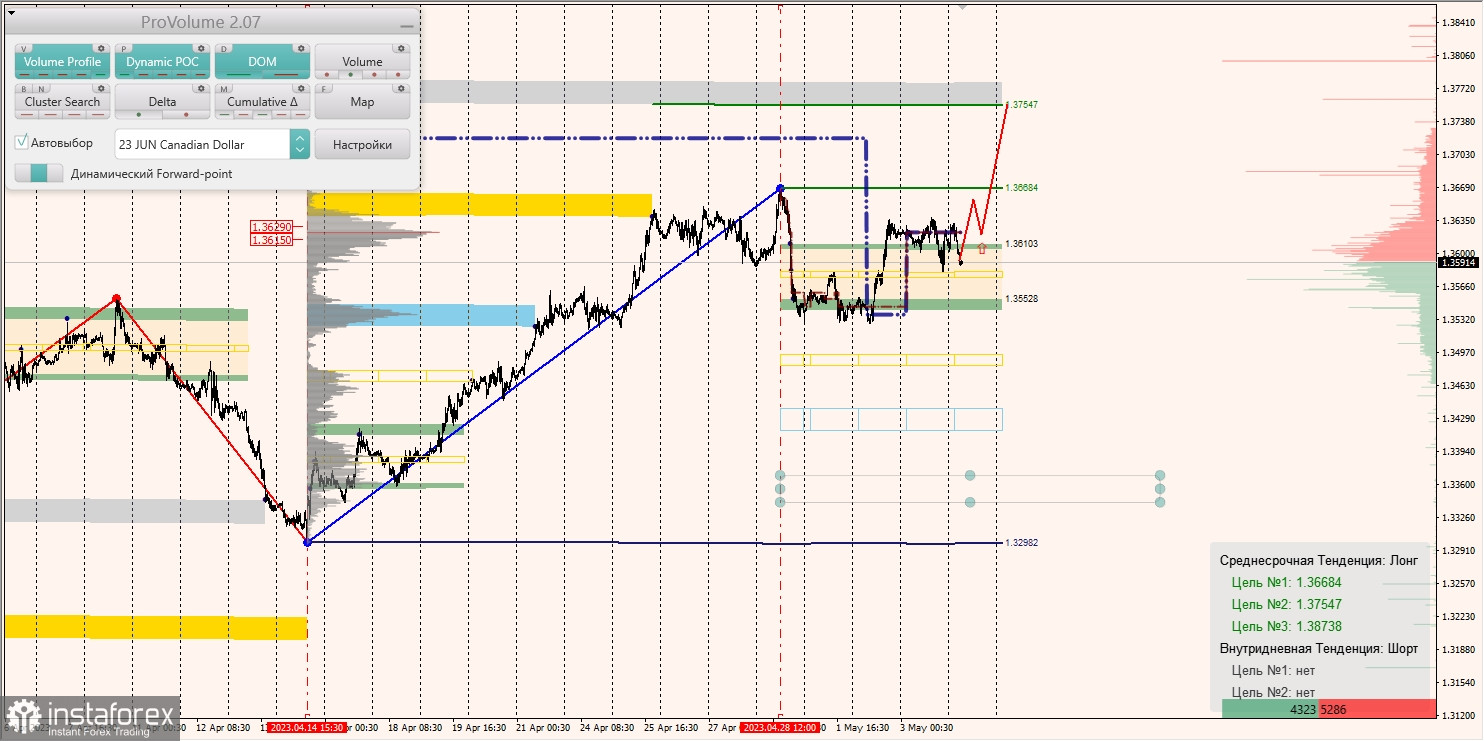
Task: Click the P hotkey tag on Dynamic POC
Action: click(124, 48)
